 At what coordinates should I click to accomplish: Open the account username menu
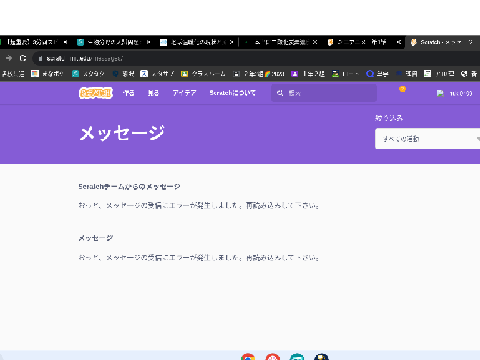pyautogui.click(x=461, y=94)
